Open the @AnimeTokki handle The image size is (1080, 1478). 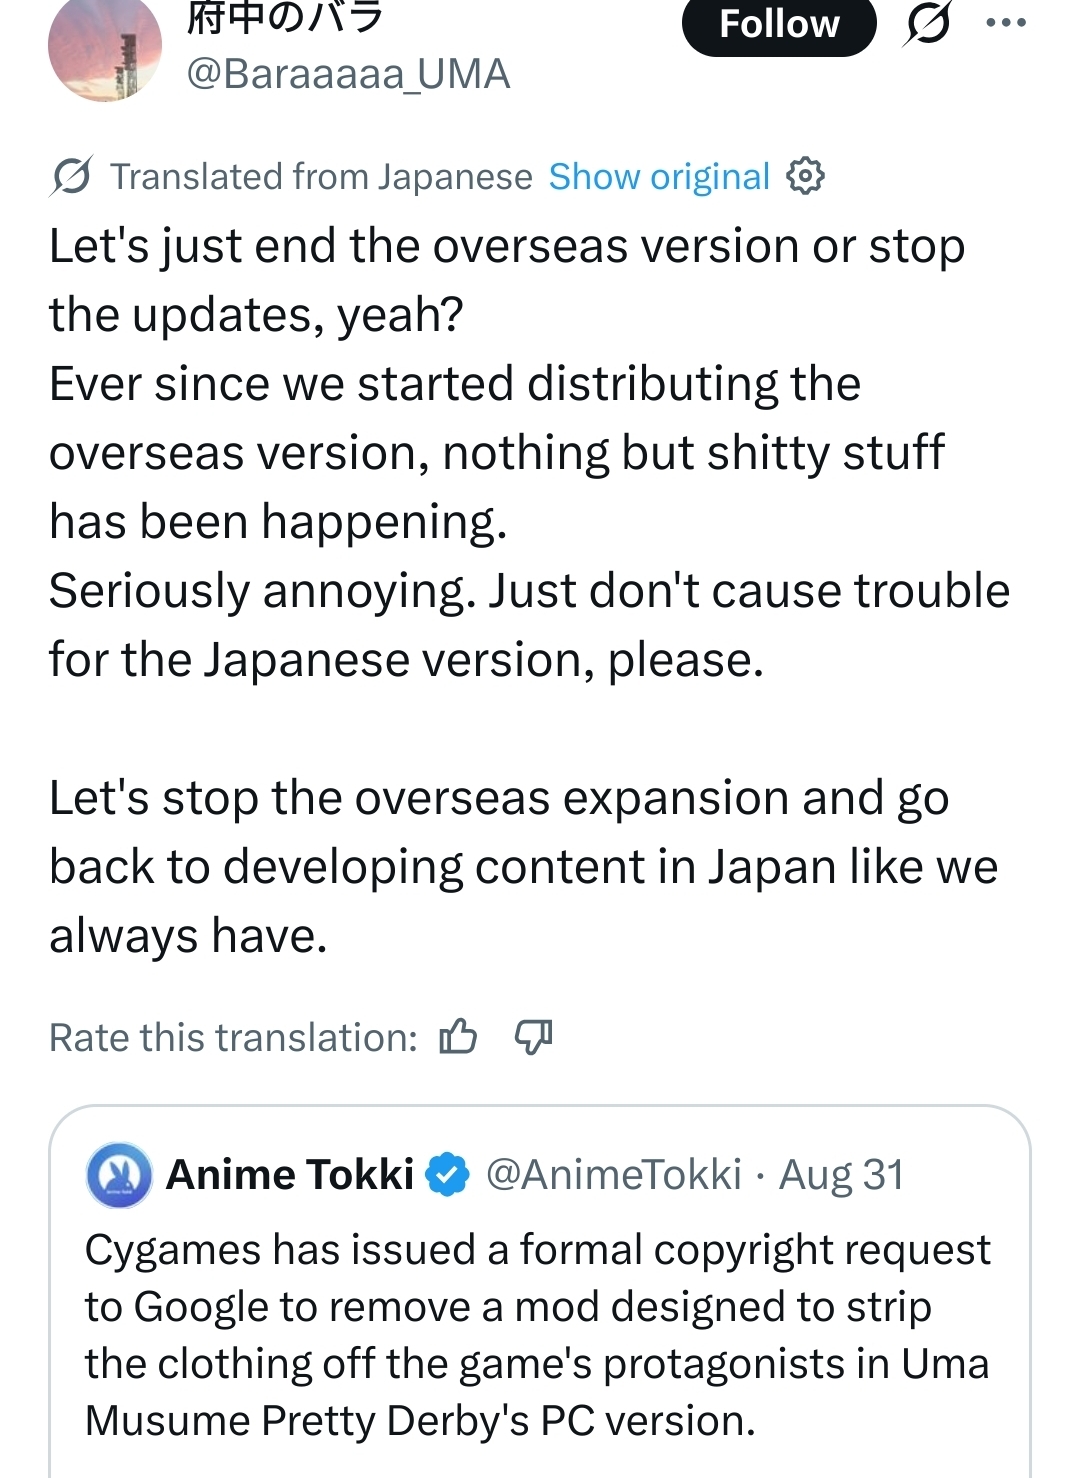[614, 1175]
